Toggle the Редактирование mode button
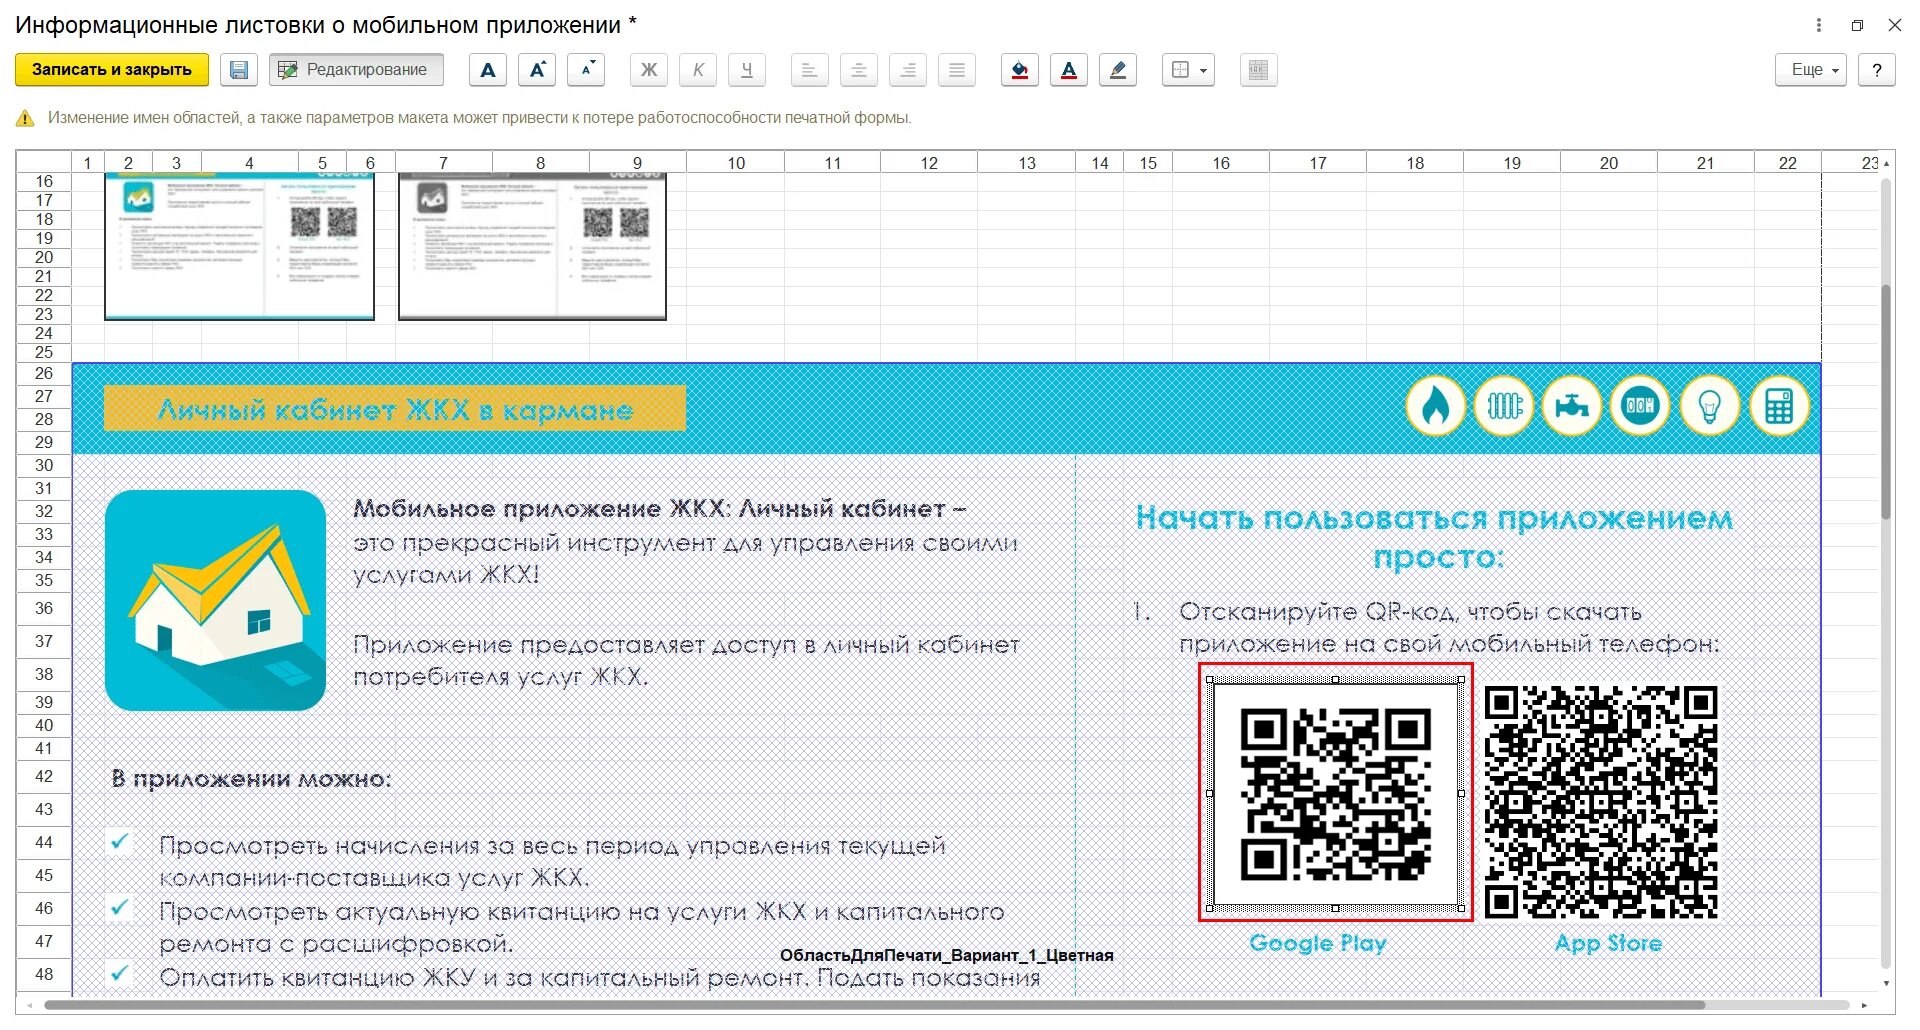Viewport: 1920px width, 1030px height. (x=356, y=70)
